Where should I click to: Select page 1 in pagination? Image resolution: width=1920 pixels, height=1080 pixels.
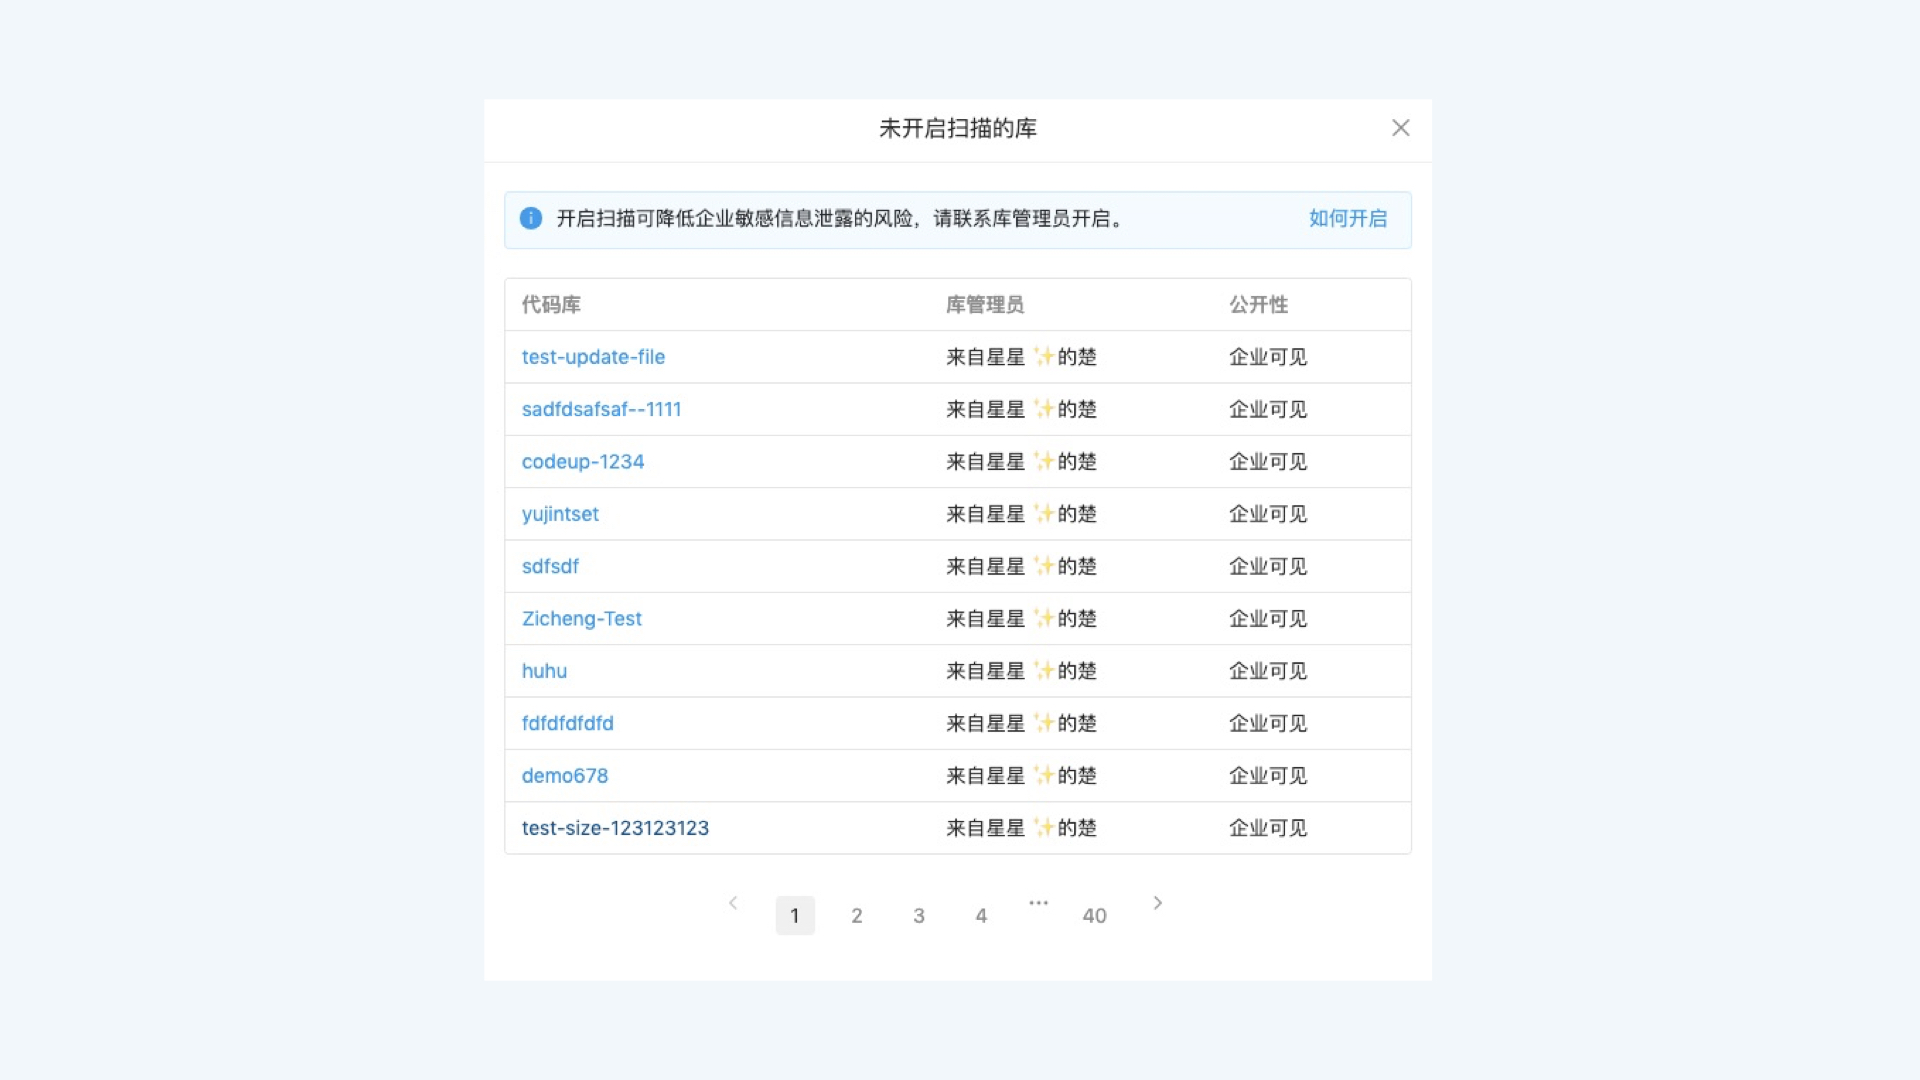(795, 916)
